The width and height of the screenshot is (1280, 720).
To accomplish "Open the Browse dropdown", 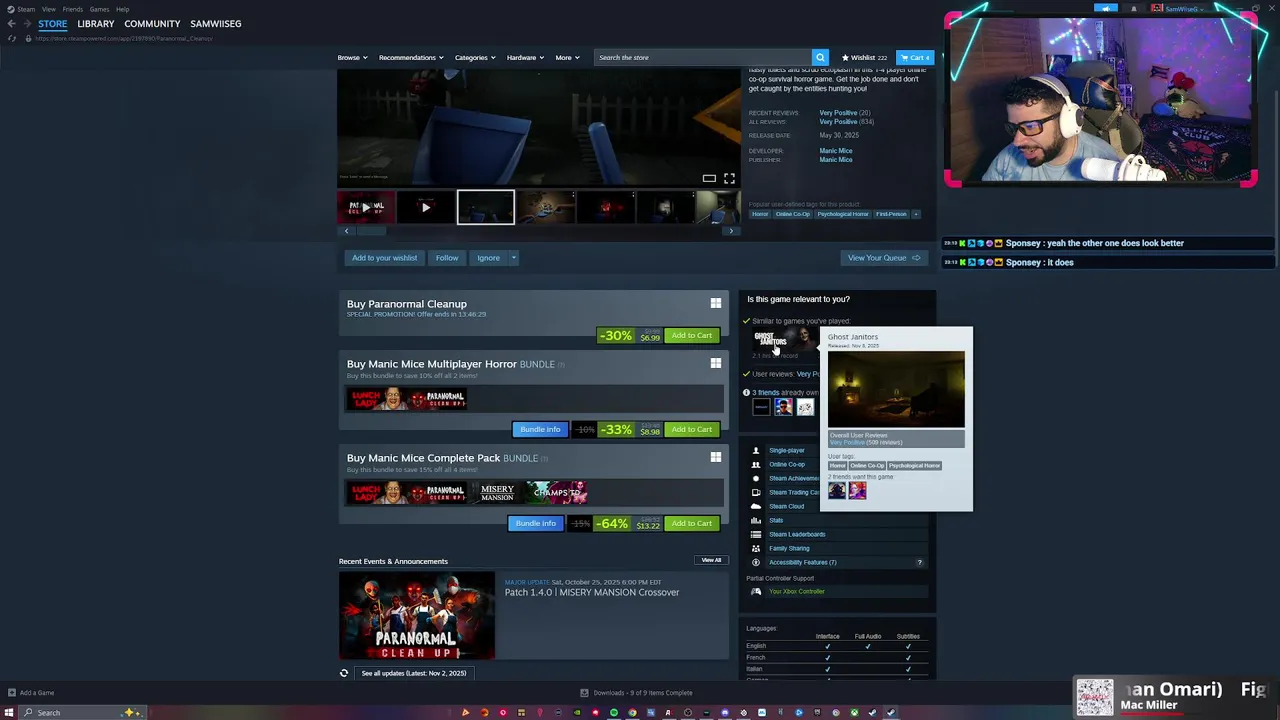I will point(352,57).
